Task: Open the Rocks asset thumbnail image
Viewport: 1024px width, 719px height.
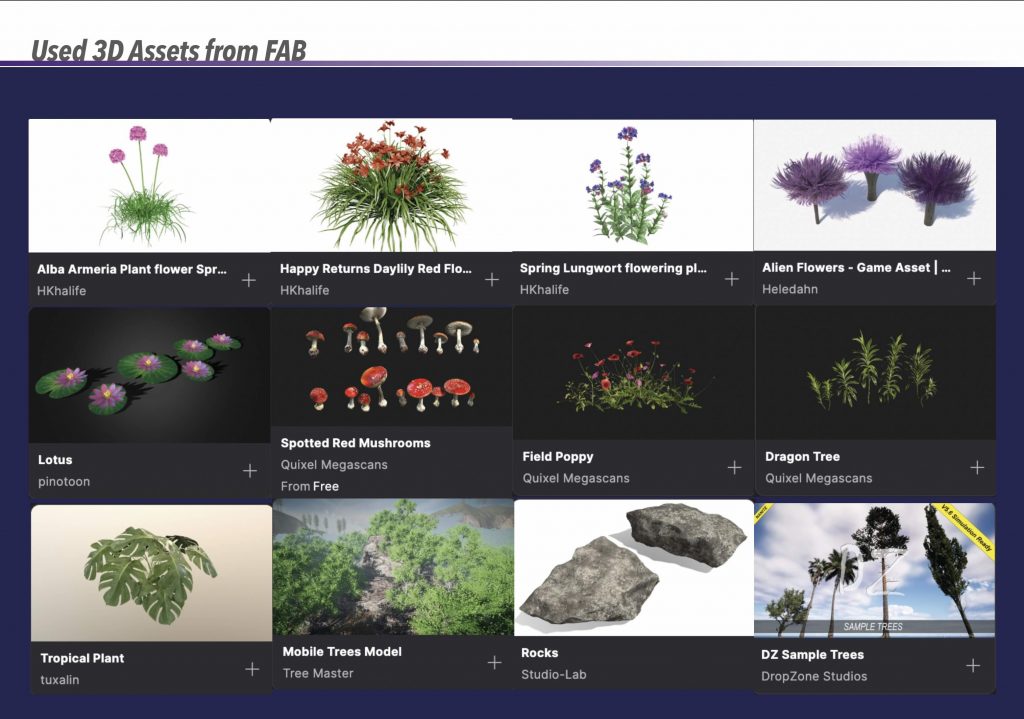Action: click(x=633, y=567)
